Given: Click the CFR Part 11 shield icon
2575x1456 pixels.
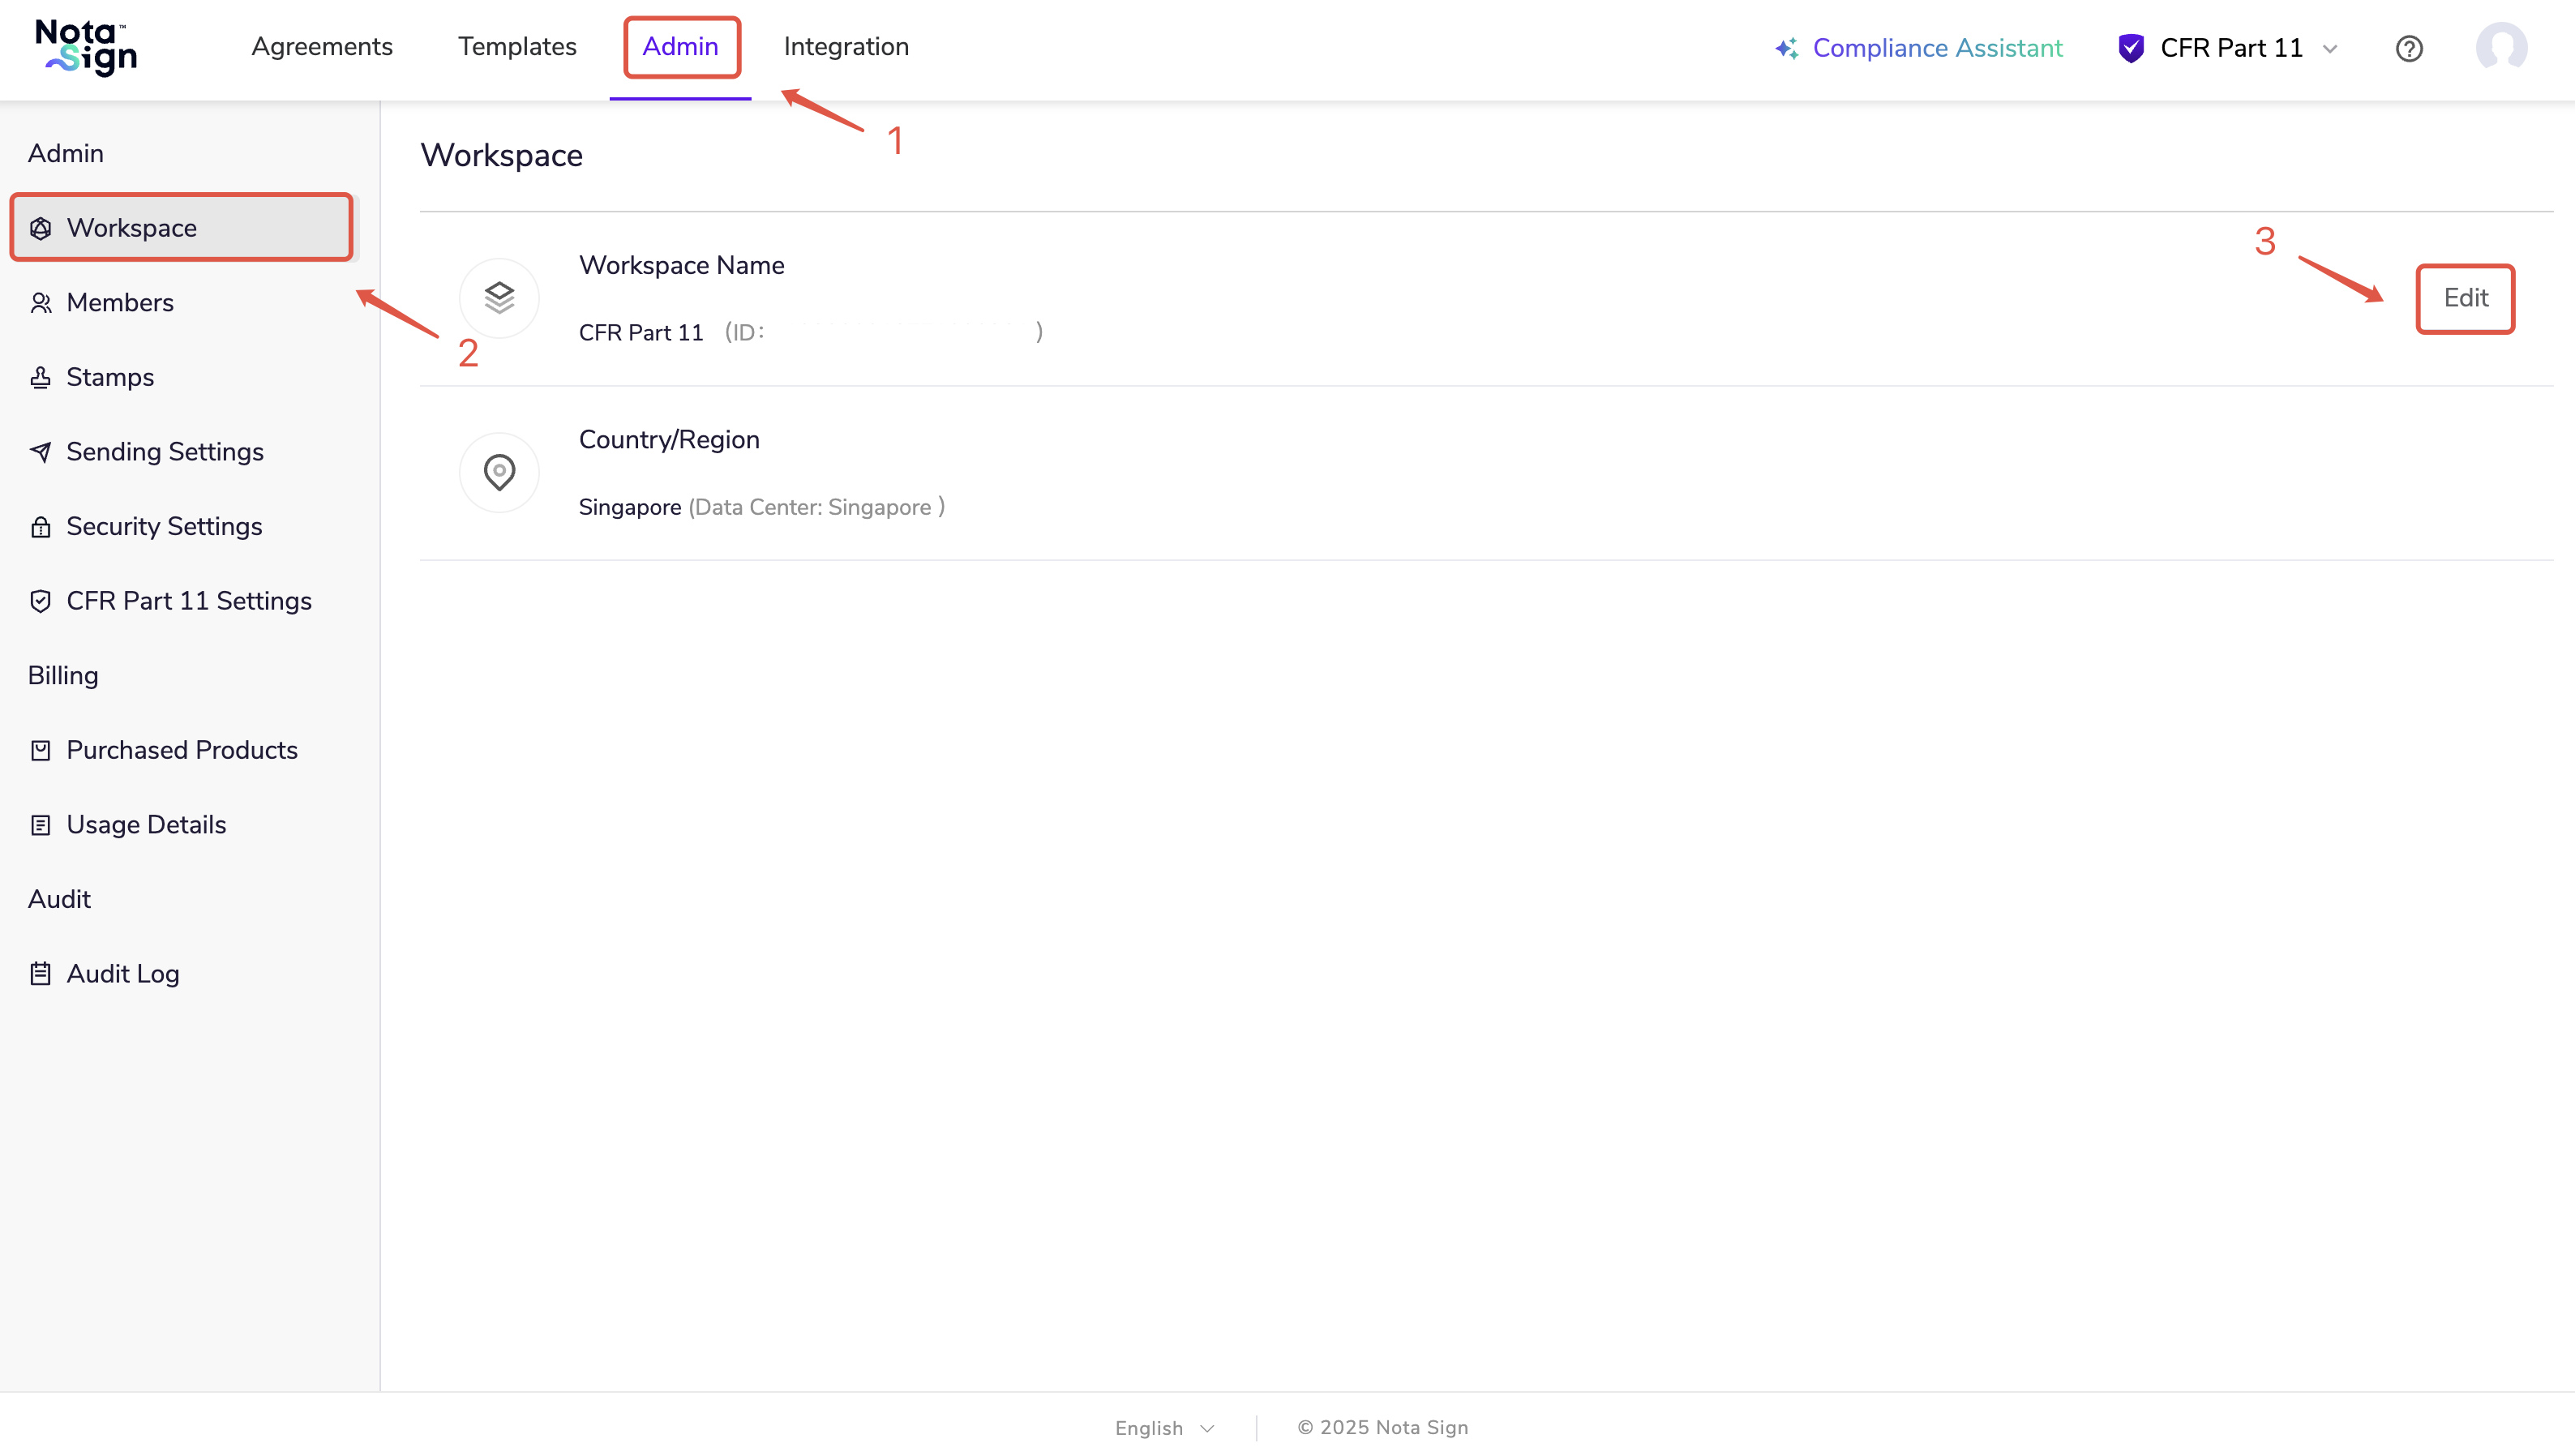Looking at the screenshot, I should [x=2131, y=48].
